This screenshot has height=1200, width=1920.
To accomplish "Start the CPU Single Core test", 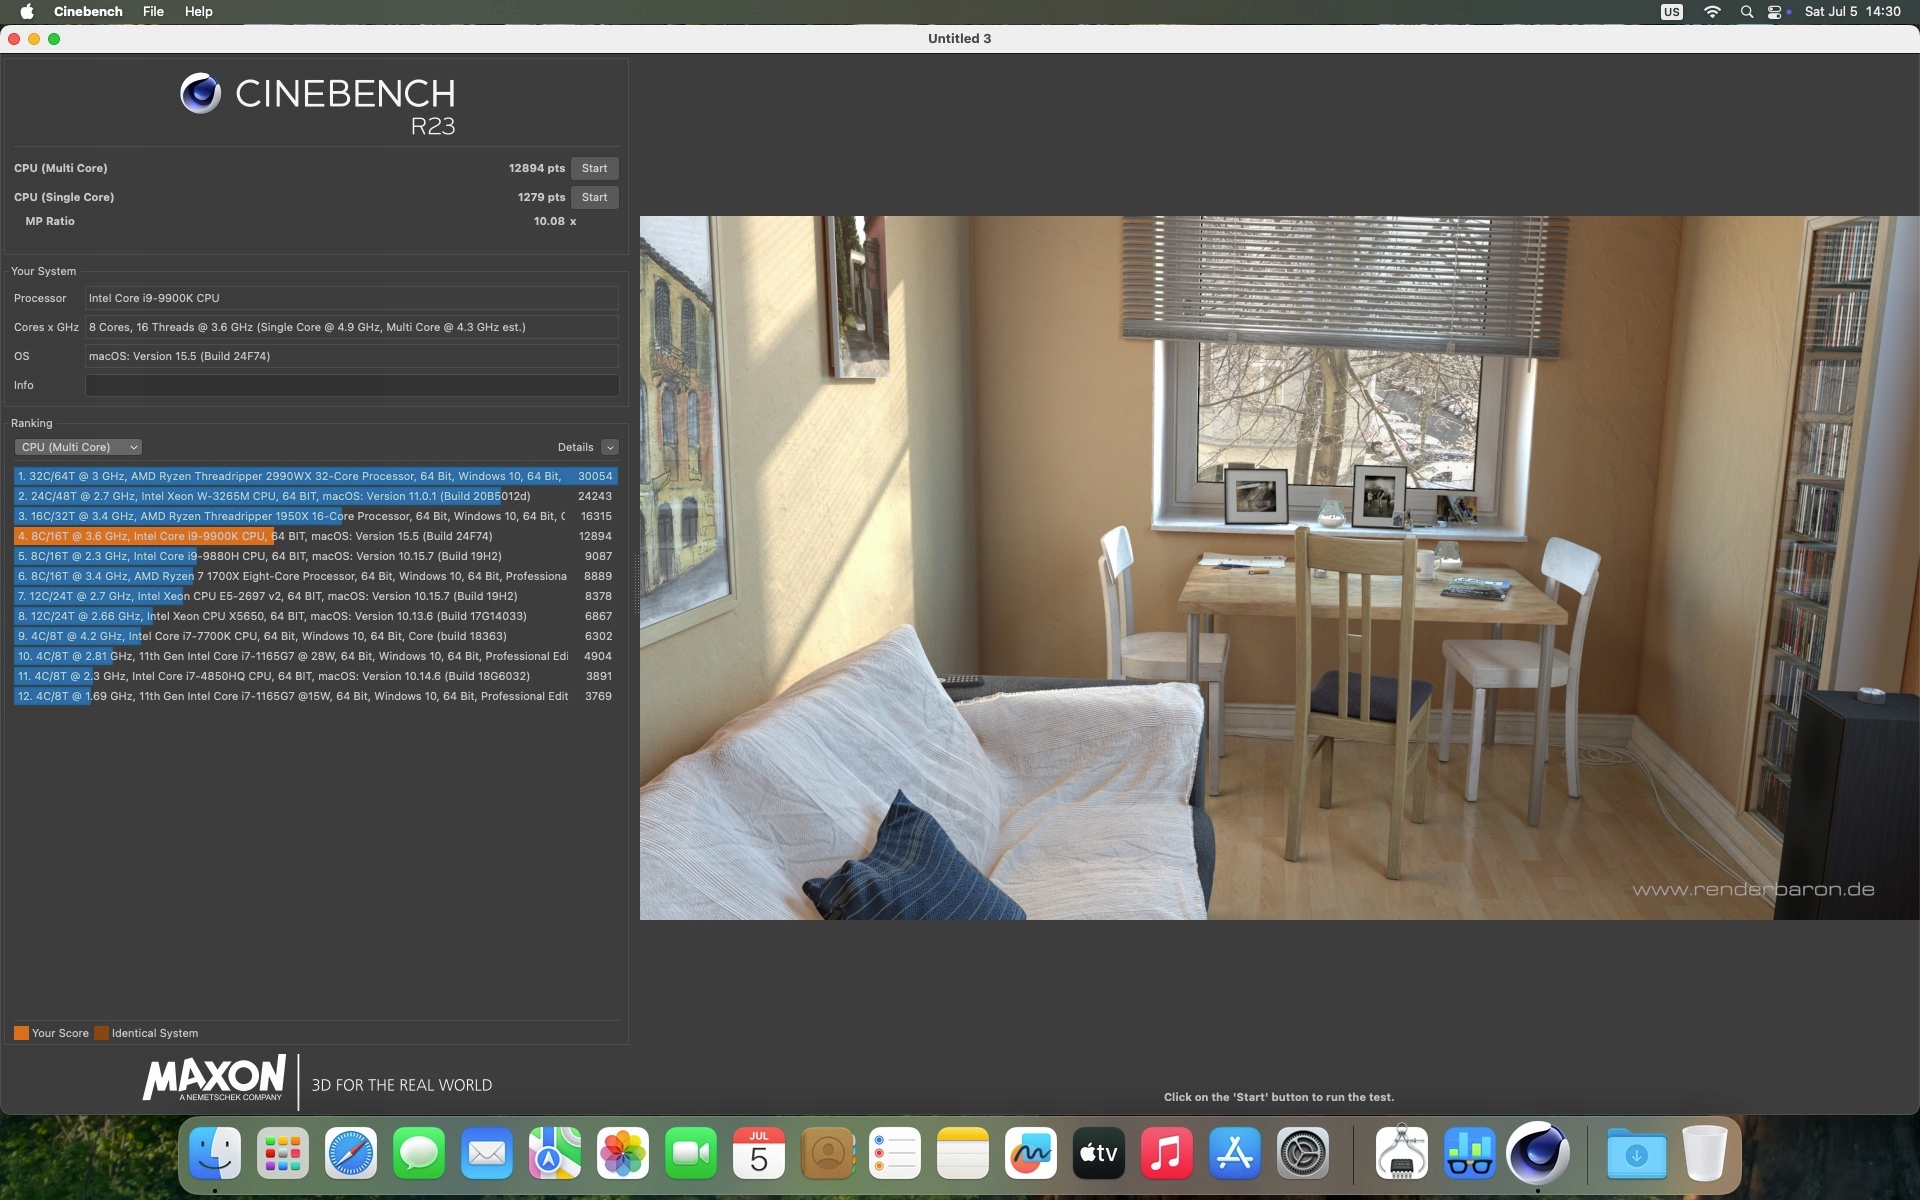I will 594,197.
